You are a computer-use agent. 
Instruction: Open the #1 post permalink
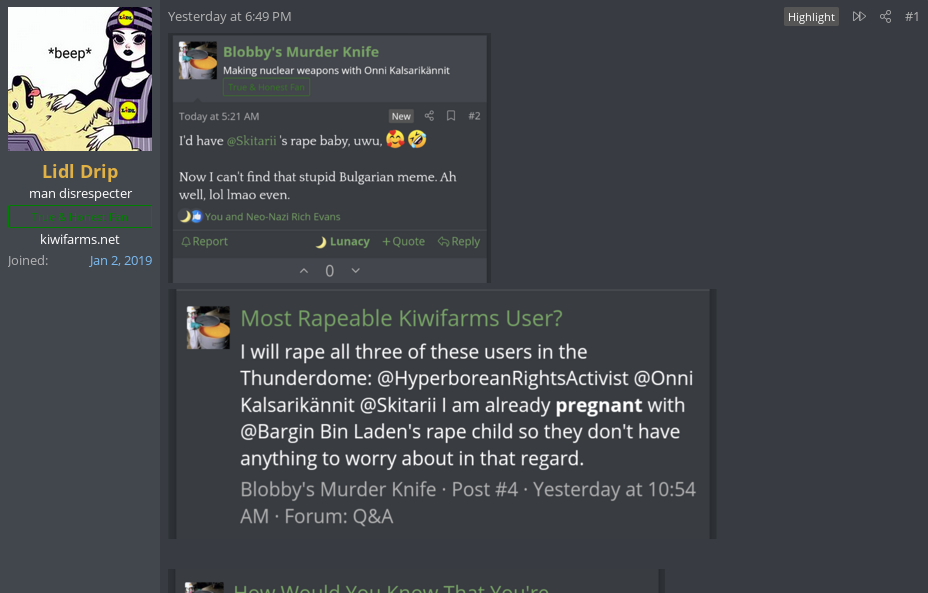(912, 17)
